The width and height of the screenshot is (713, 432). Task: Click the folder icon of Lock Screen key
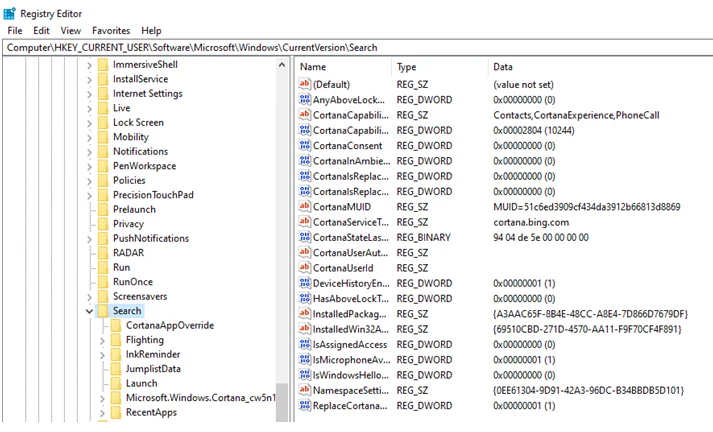click(x=103, y=122)
